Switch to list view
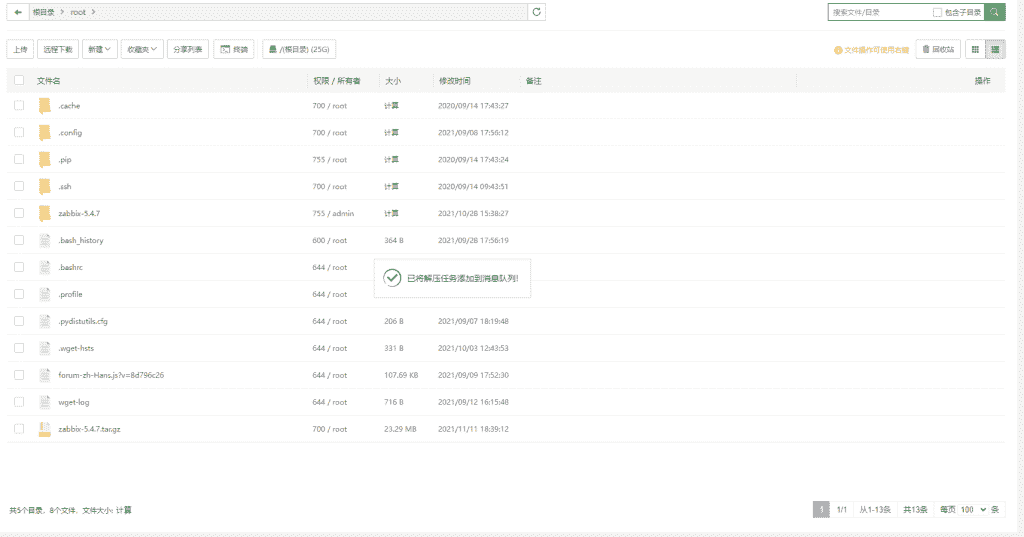Image resolution: width=1024 pixels, height=537 pixels. pyautogui.click(x=995, y=50)
